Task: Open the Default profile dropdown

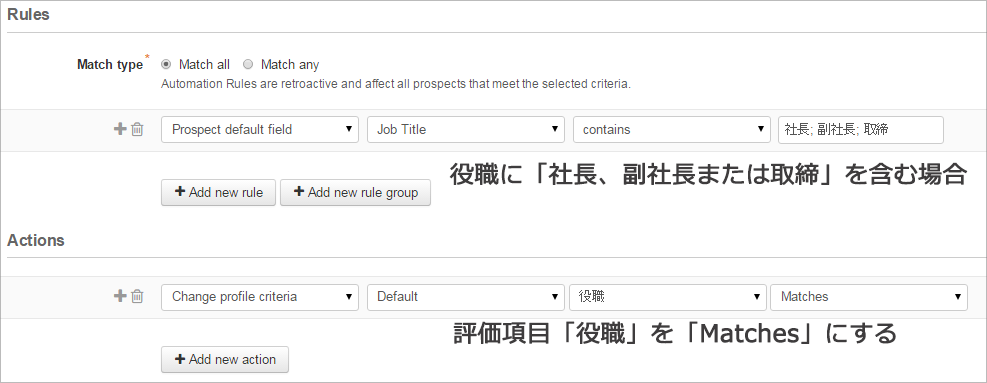Action: [466, 297]
